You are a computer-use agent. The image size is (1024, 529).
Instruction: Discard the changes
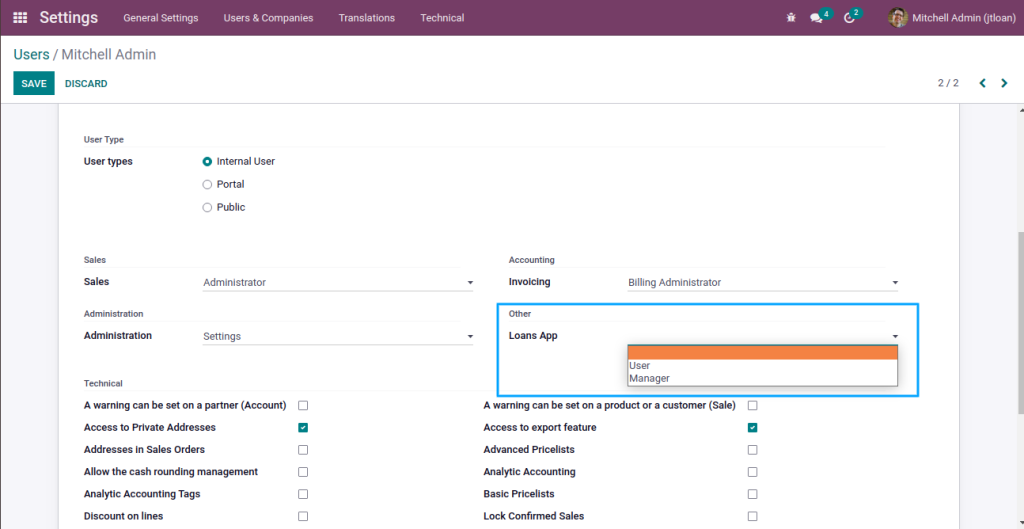click(x=86, y=84)
